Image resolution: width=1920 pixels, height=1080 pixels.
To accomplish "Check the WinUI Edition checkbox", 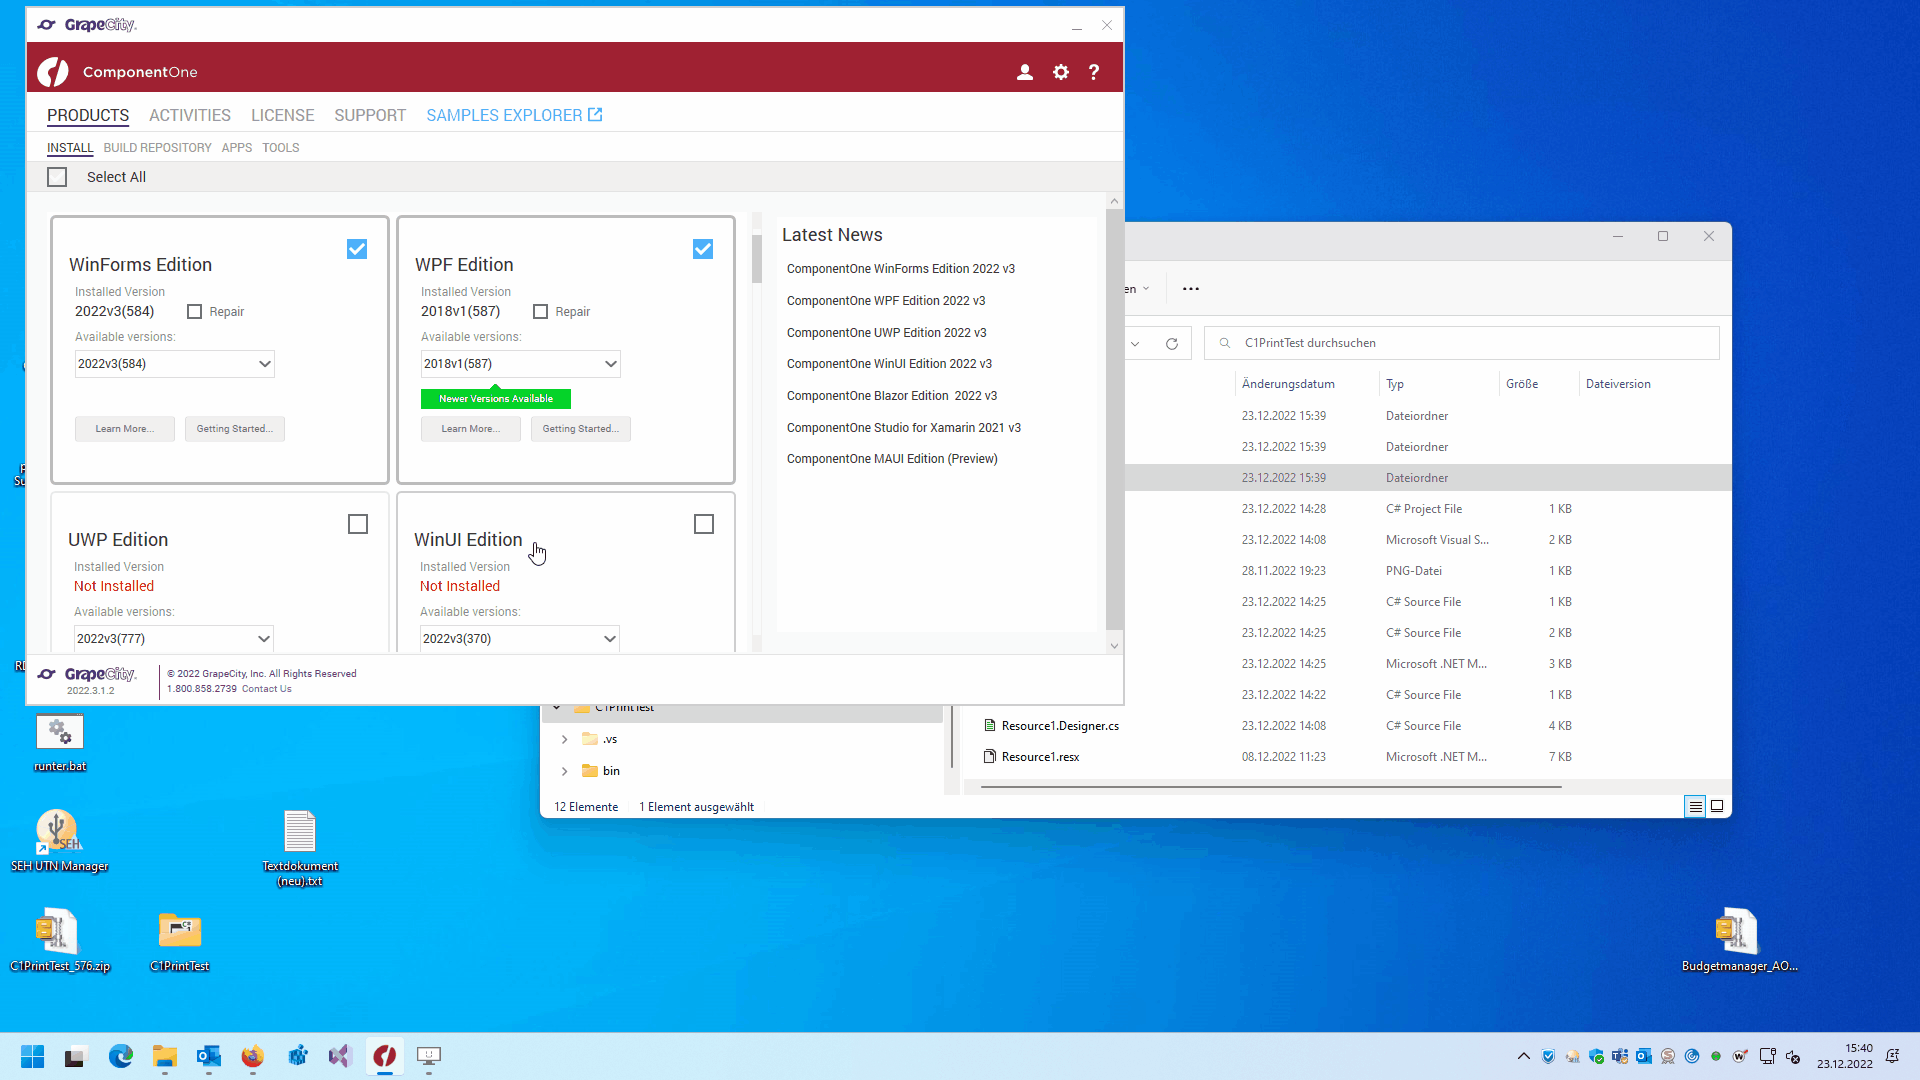I will [704, 524].
